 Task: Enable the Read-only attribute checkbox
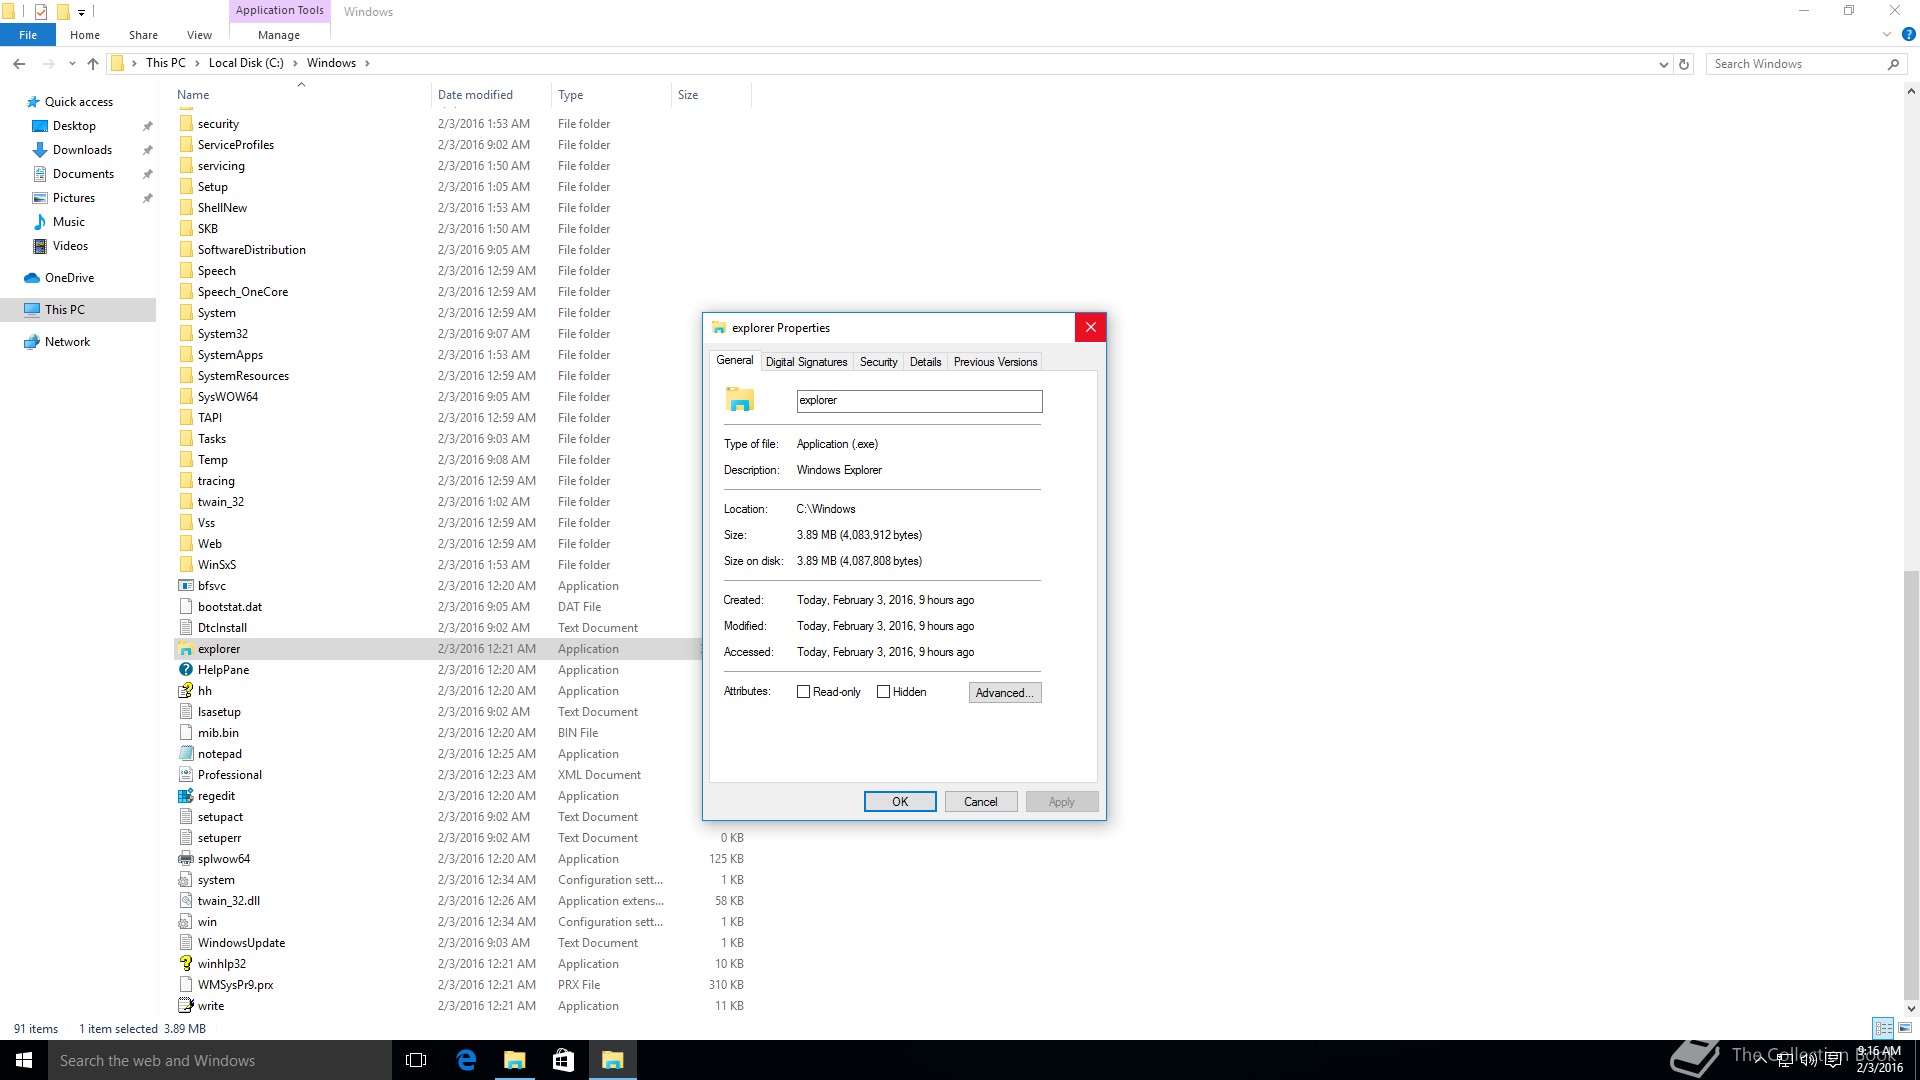pyautogui.click(x=803, y=692)
